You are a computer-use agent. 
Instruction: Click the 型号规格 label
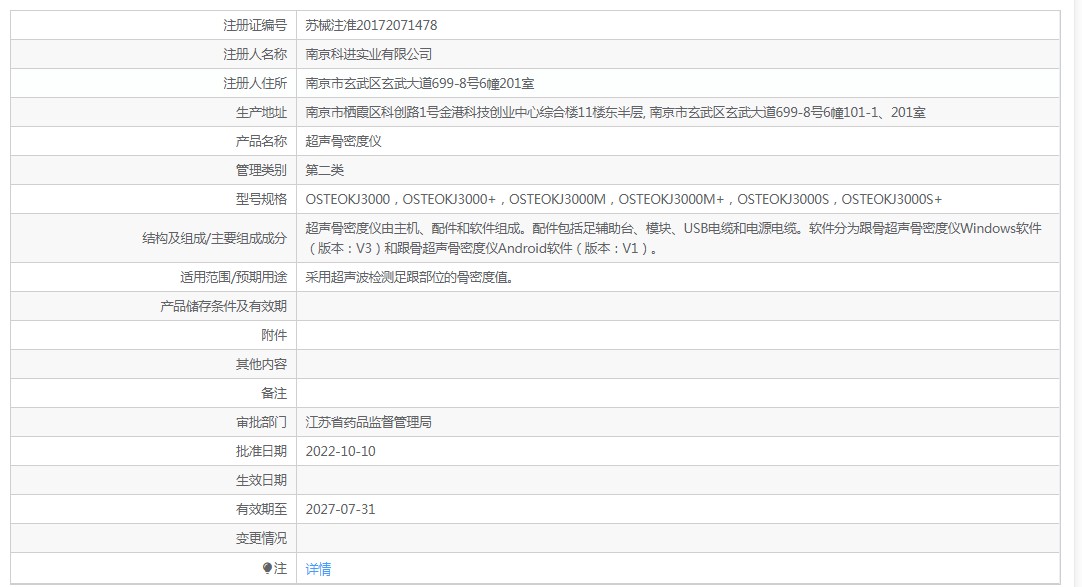[261, 199]
